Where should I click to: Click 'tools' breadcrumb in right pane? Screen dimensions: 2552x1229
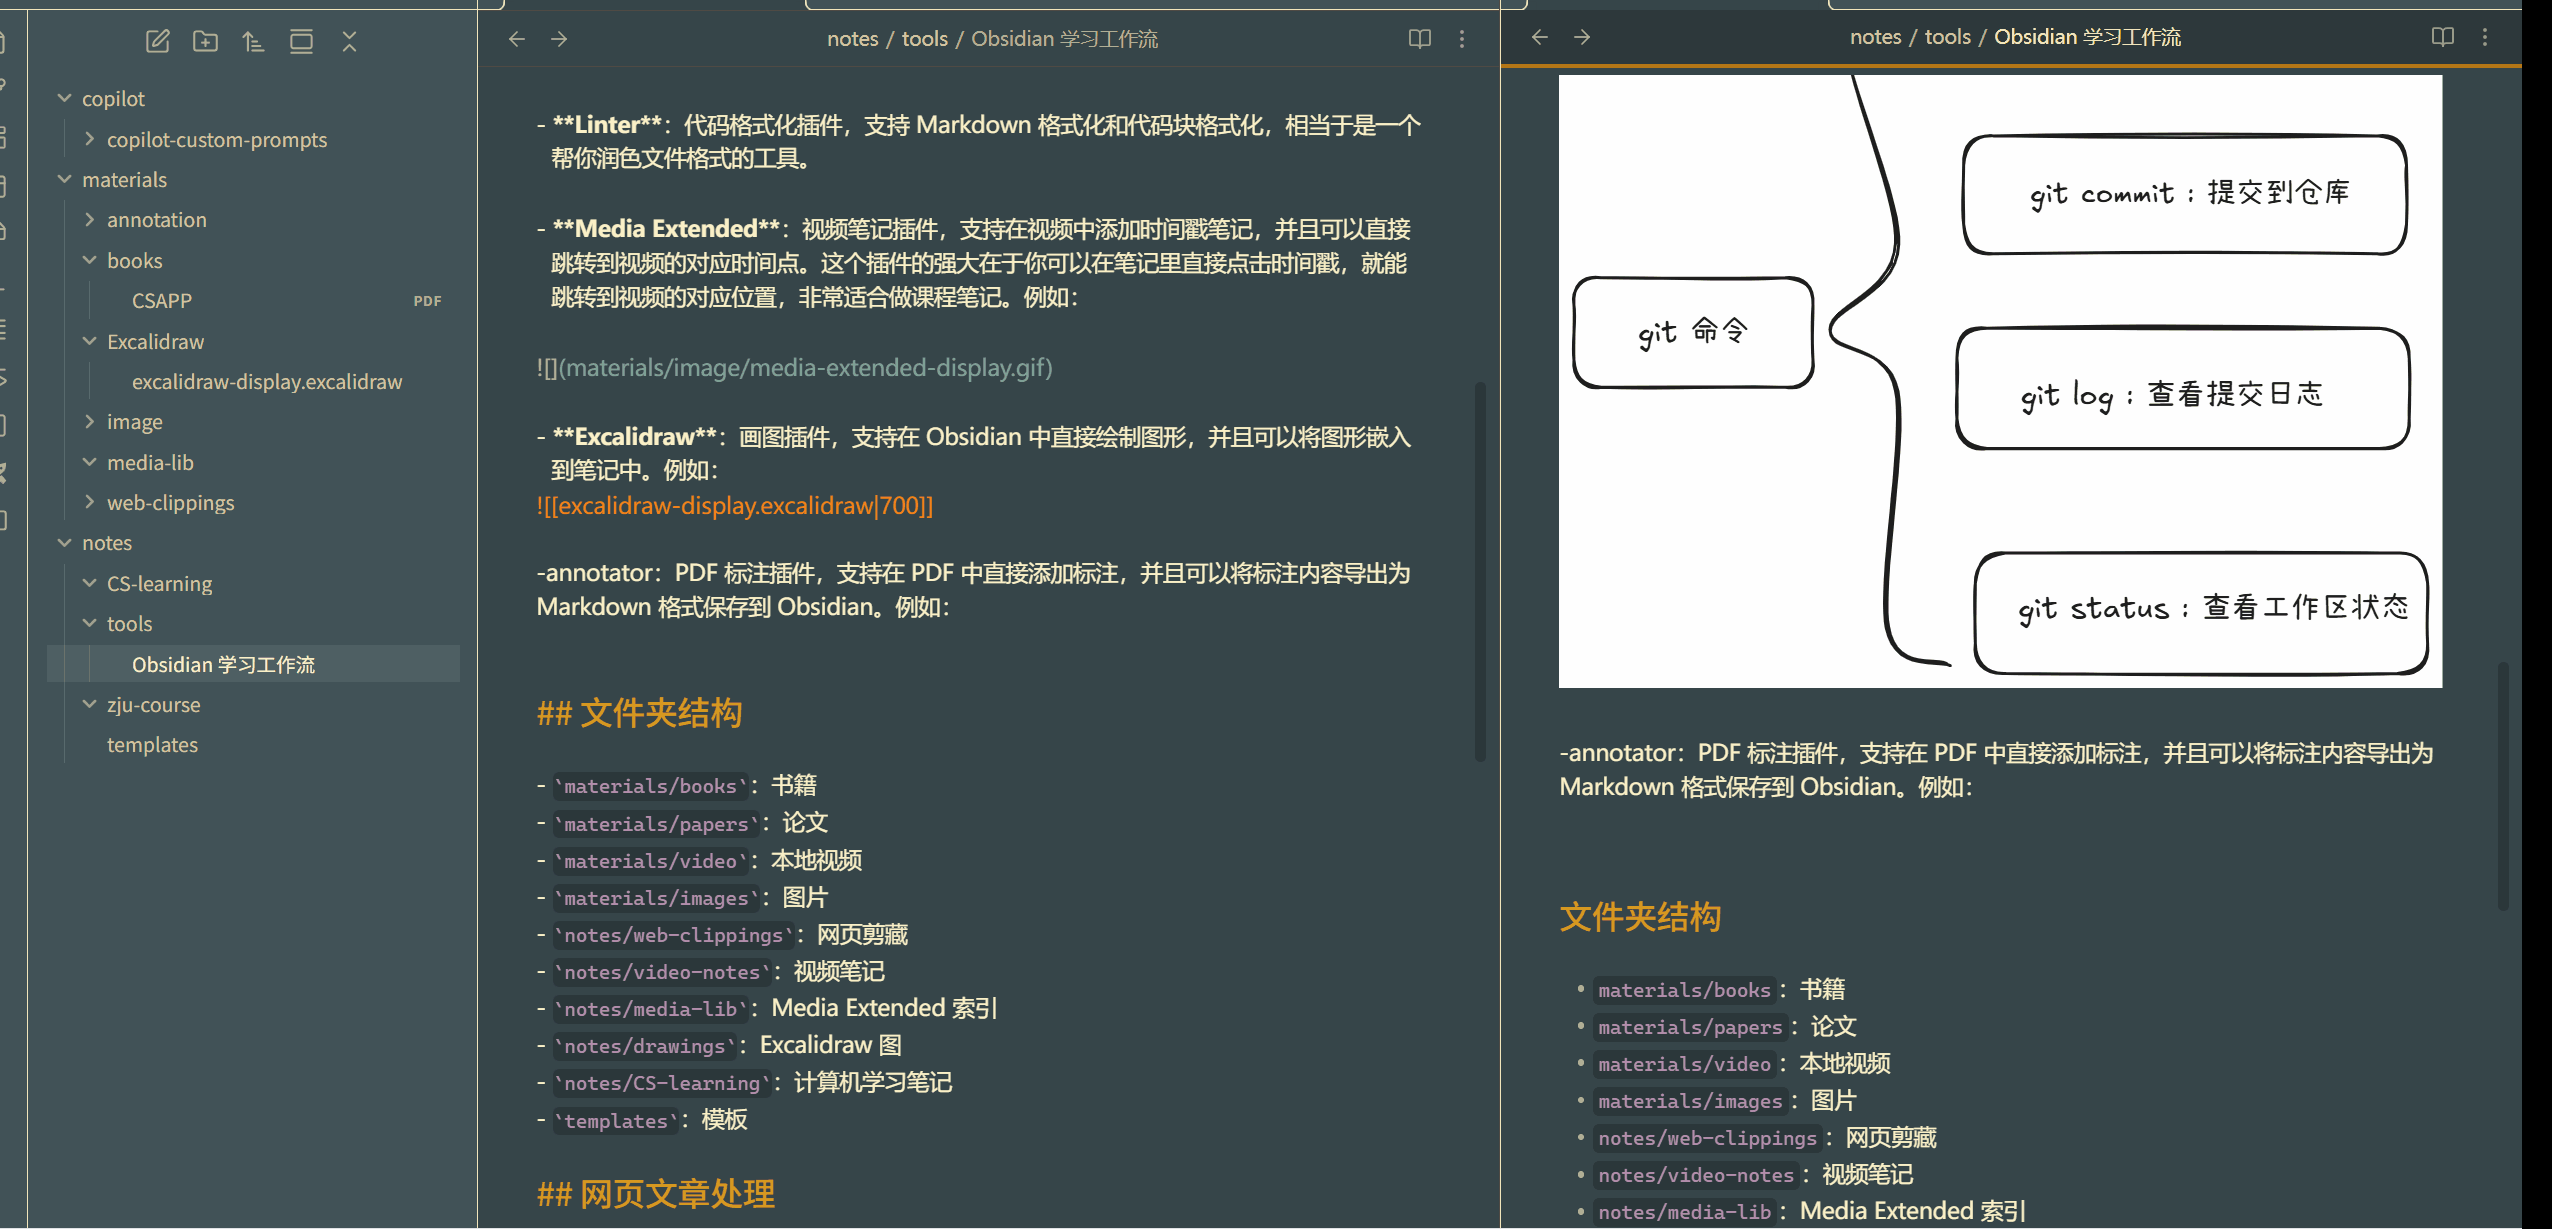click(x=1947, y=37)
